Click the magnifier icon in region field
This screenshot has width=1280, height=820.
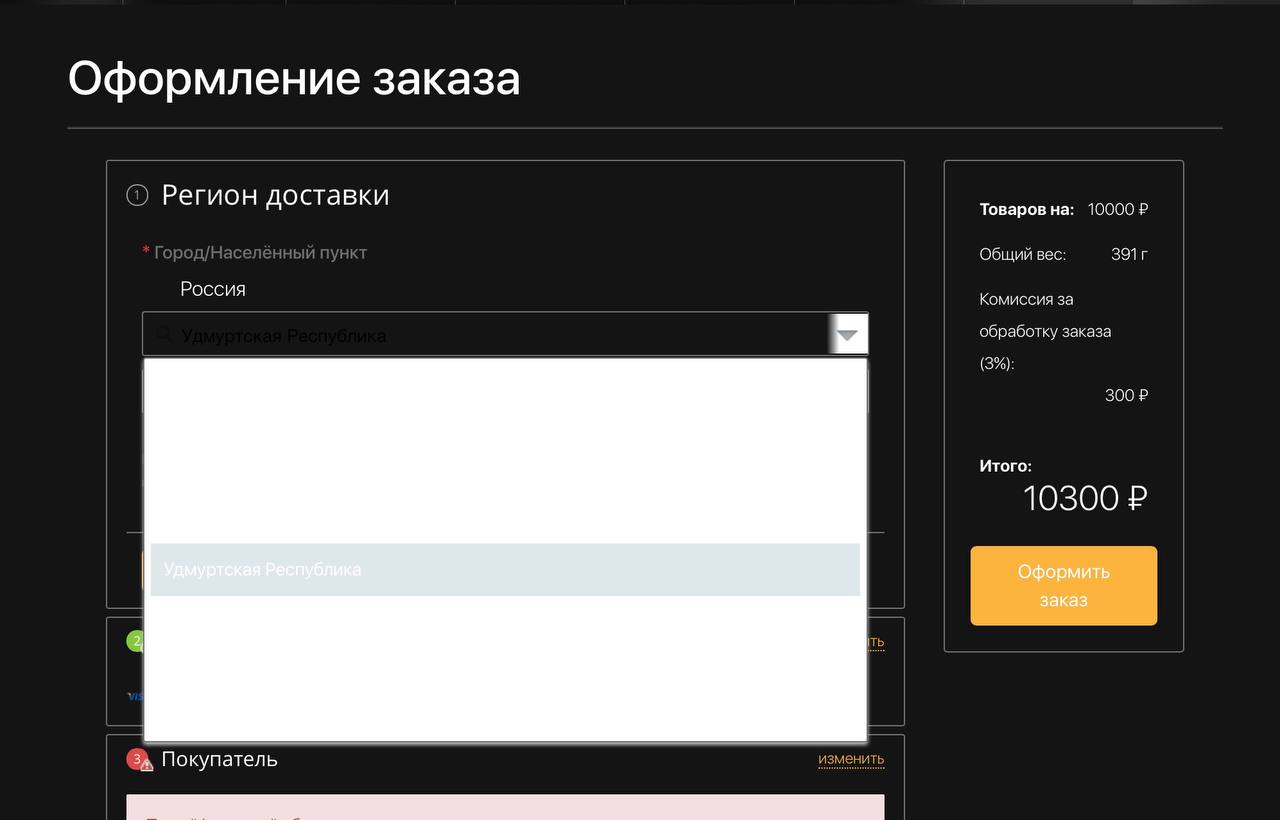tap(165, 335)
